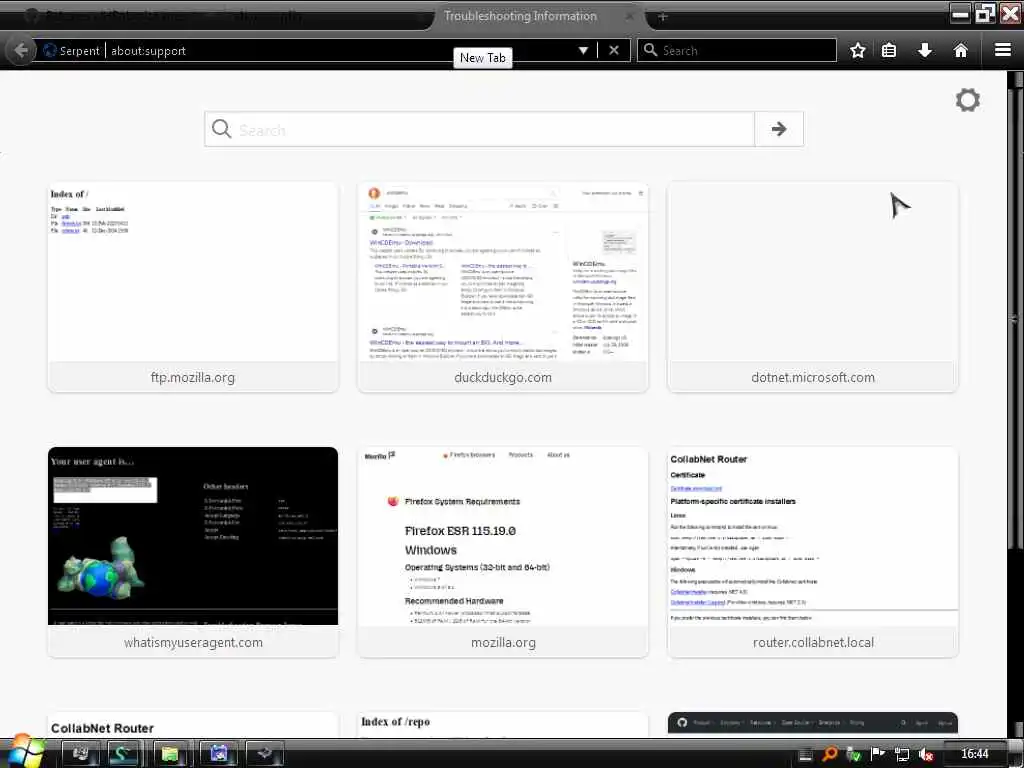Open a new tab with plus button
The image size is (1024, 768).
[x=663, y=16]
